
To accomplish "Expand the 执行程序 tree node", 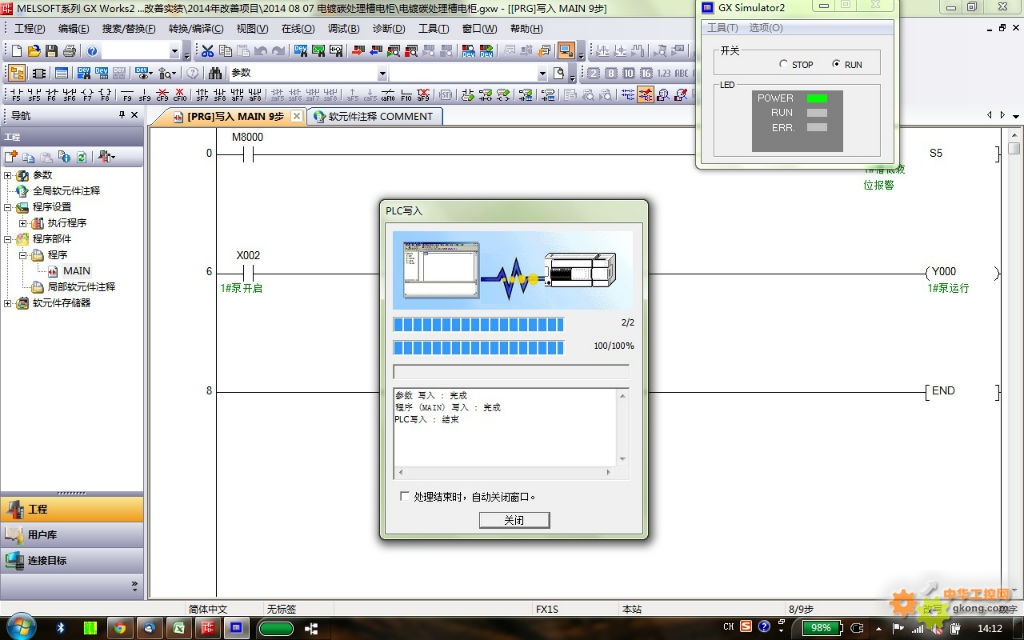I will click(x=23, y=223).
